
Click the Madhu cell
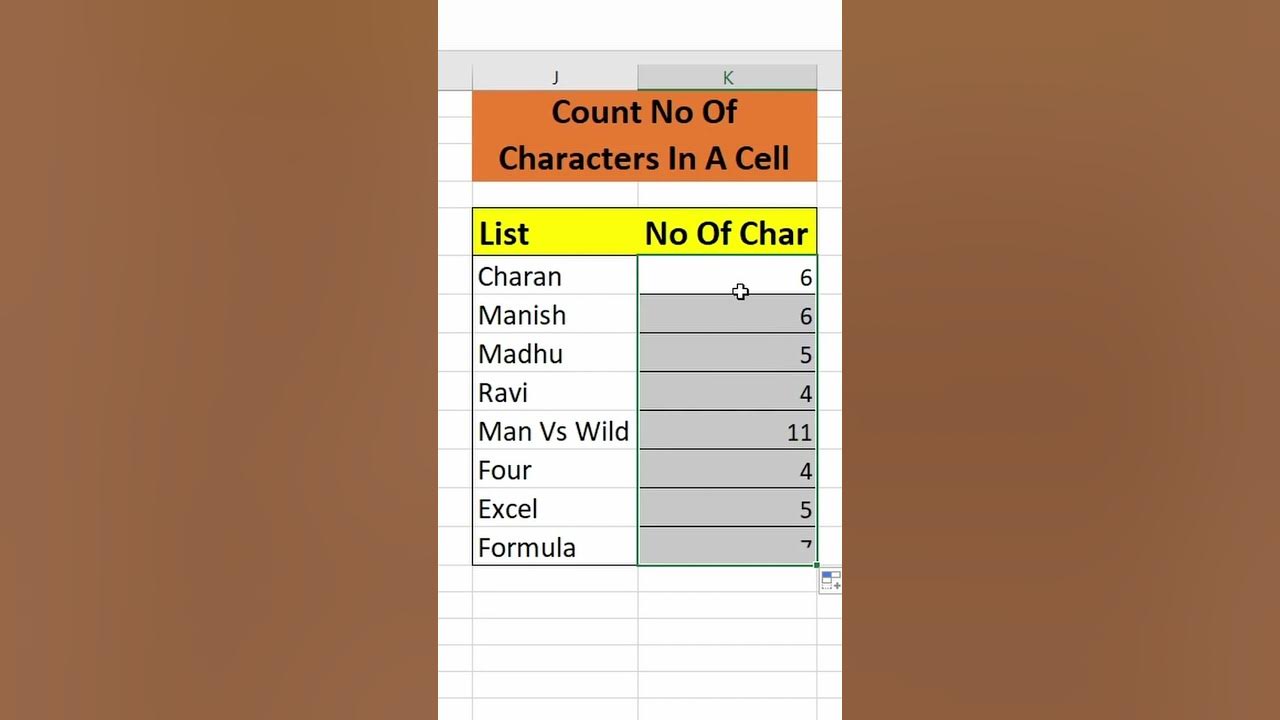(x=555, y=354)
